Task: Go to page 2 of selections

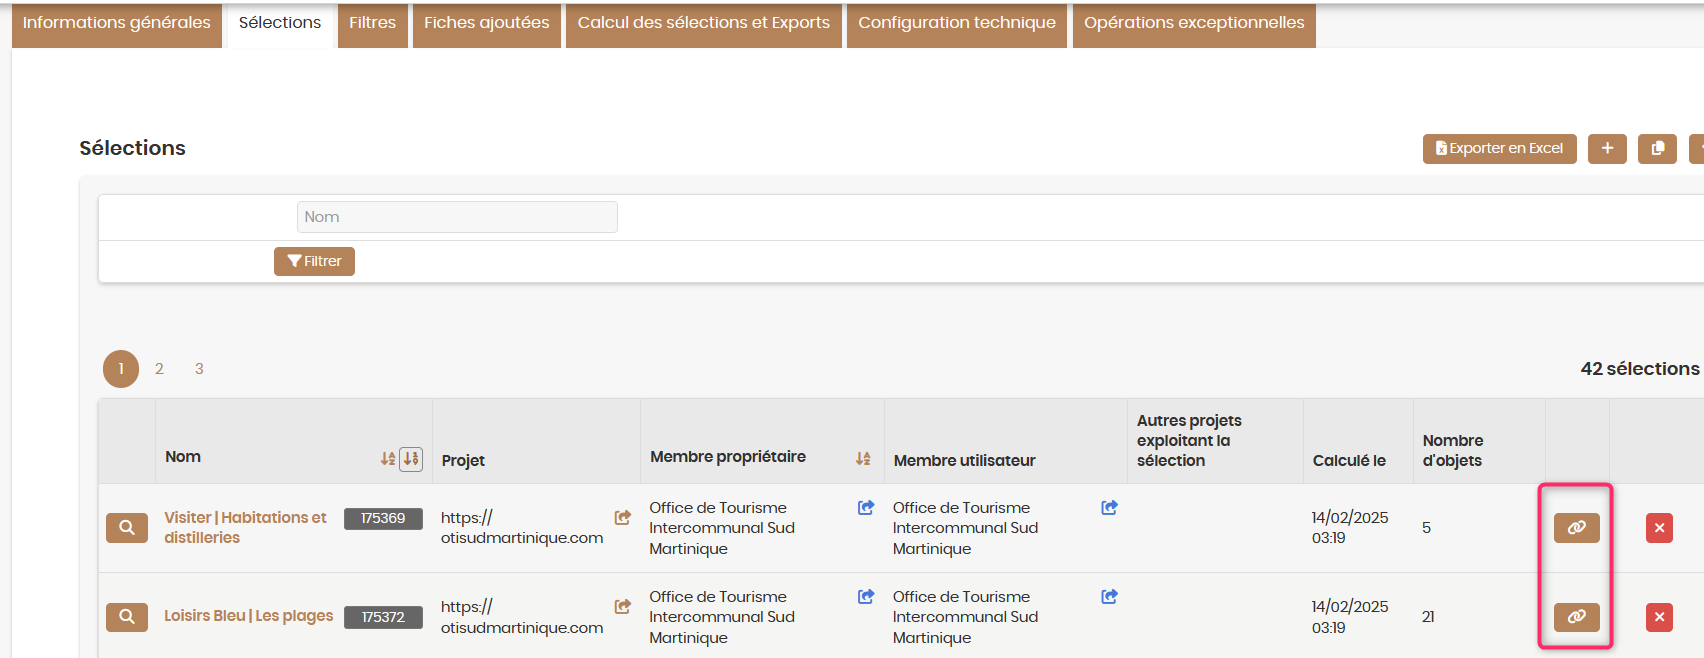Action: coord(159,369)
